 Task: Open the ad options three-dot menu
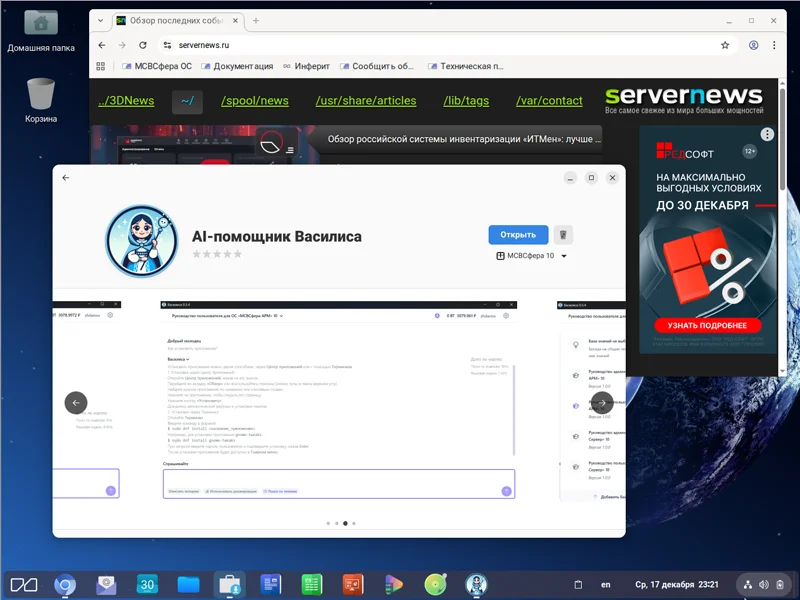coord(767,134)
